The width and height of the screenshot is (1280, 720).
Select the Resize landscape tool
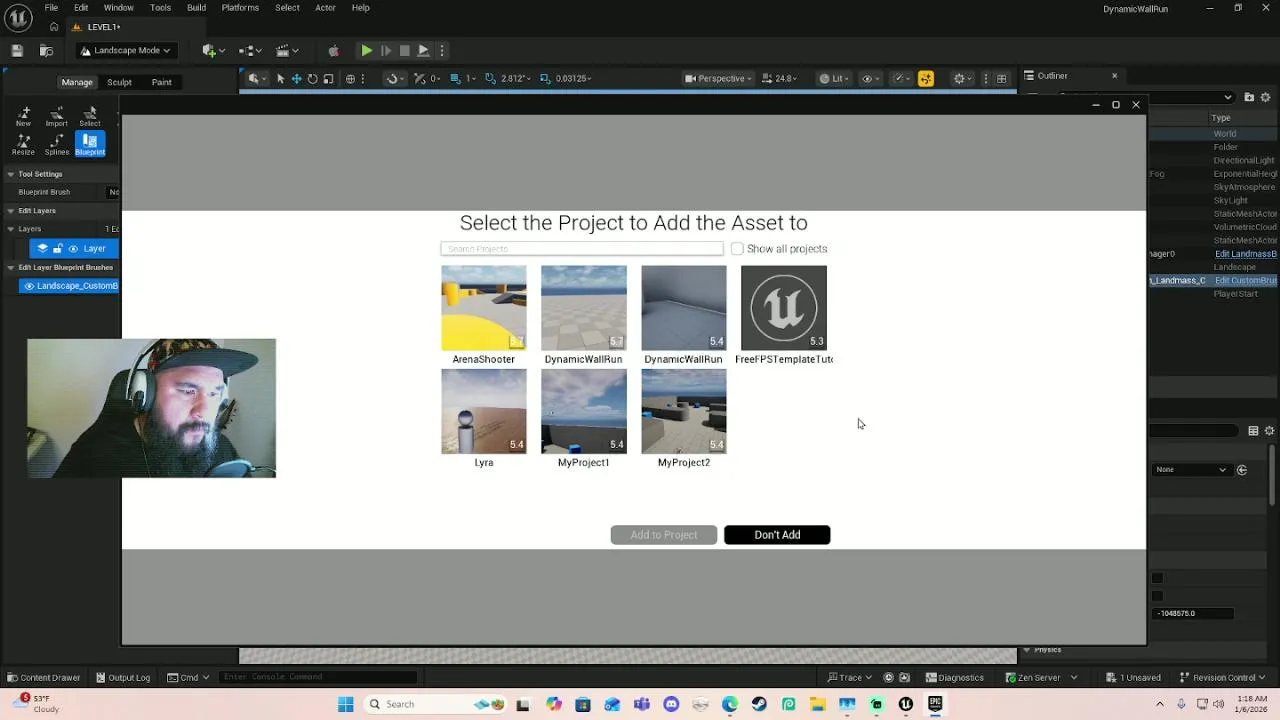click(x=23, y=144)
